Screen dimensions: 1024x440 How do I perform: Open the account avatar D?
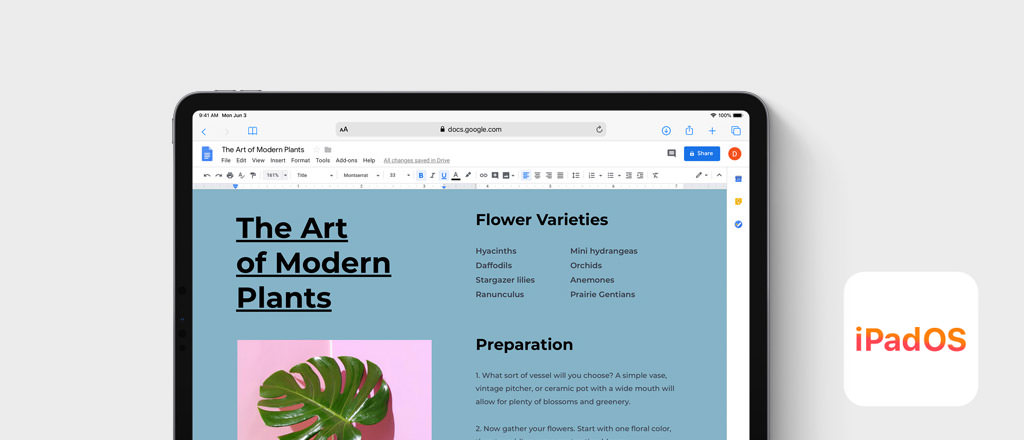click(x=735, y=153)
